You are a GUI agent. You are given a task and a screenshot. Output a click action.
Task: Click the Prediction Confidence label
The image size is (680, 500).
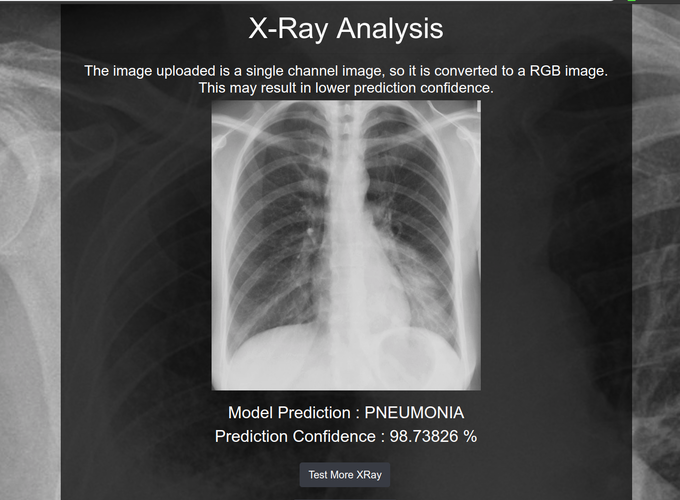click(x=293, y=437)
